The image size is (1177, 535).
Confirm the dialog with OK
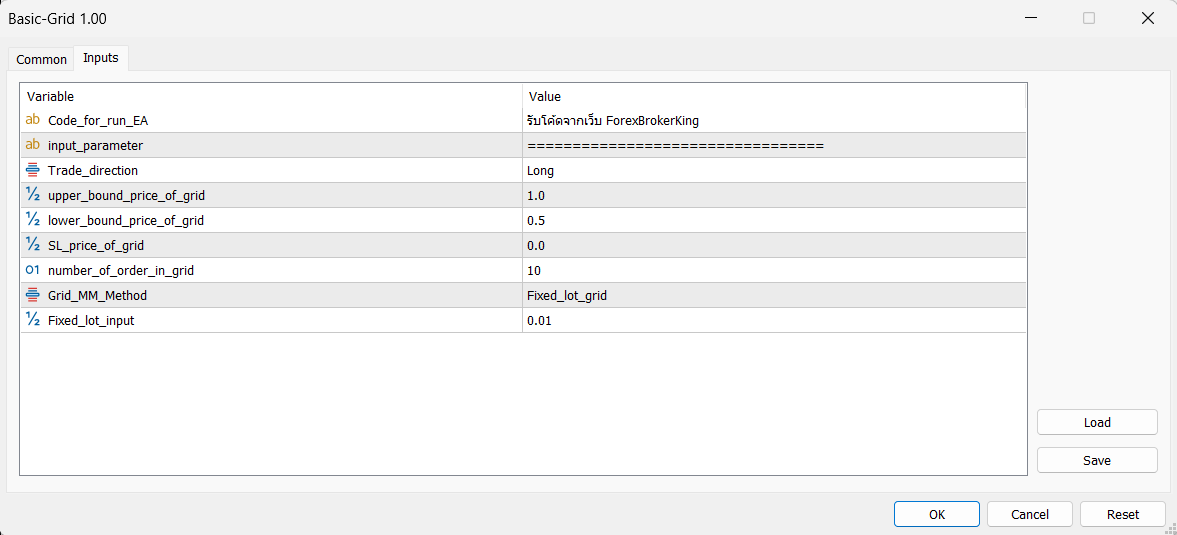pyautogui.click(x=937, y=515)
